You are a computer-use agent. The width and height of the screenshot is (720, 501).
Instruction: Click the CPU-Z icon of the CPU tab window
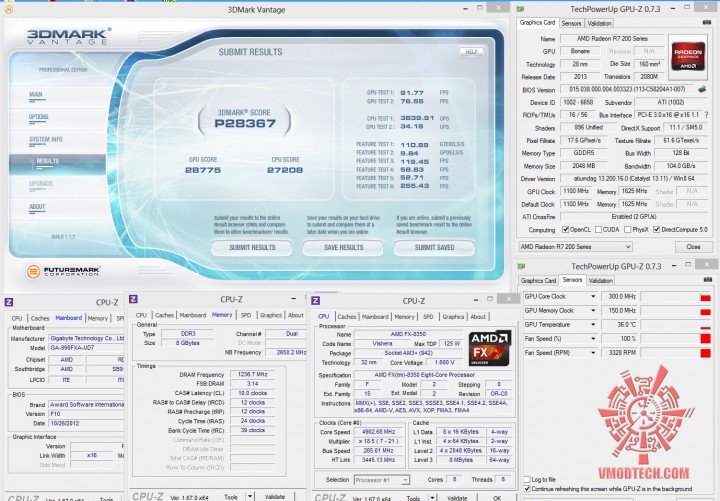tap(315, 300)
